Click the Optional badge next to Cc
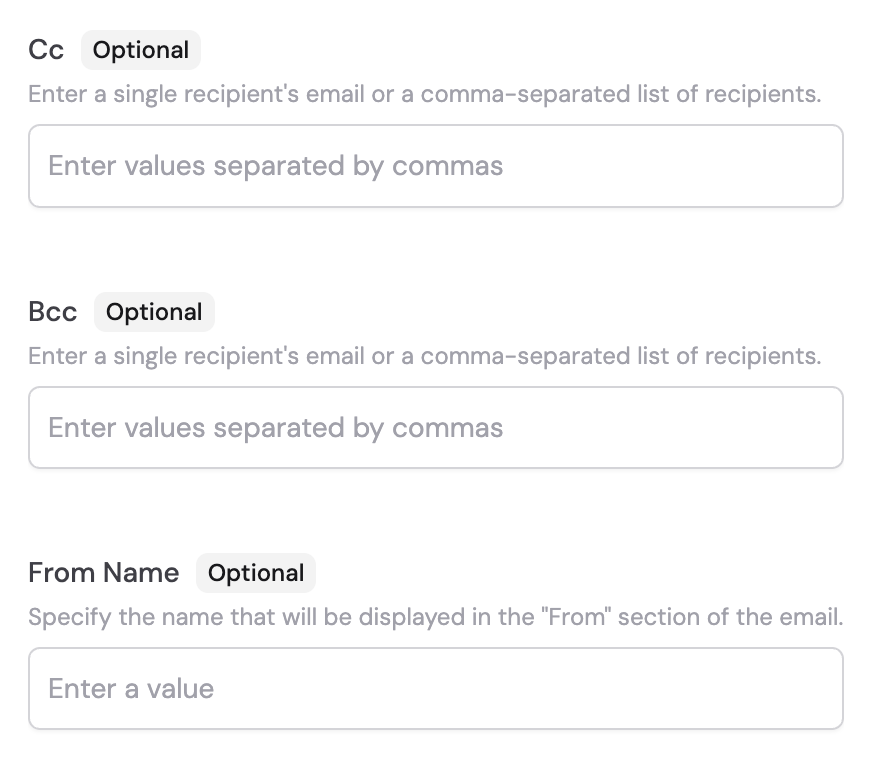Viewport: 880px width, 780px height. click(x=140, y=49)
